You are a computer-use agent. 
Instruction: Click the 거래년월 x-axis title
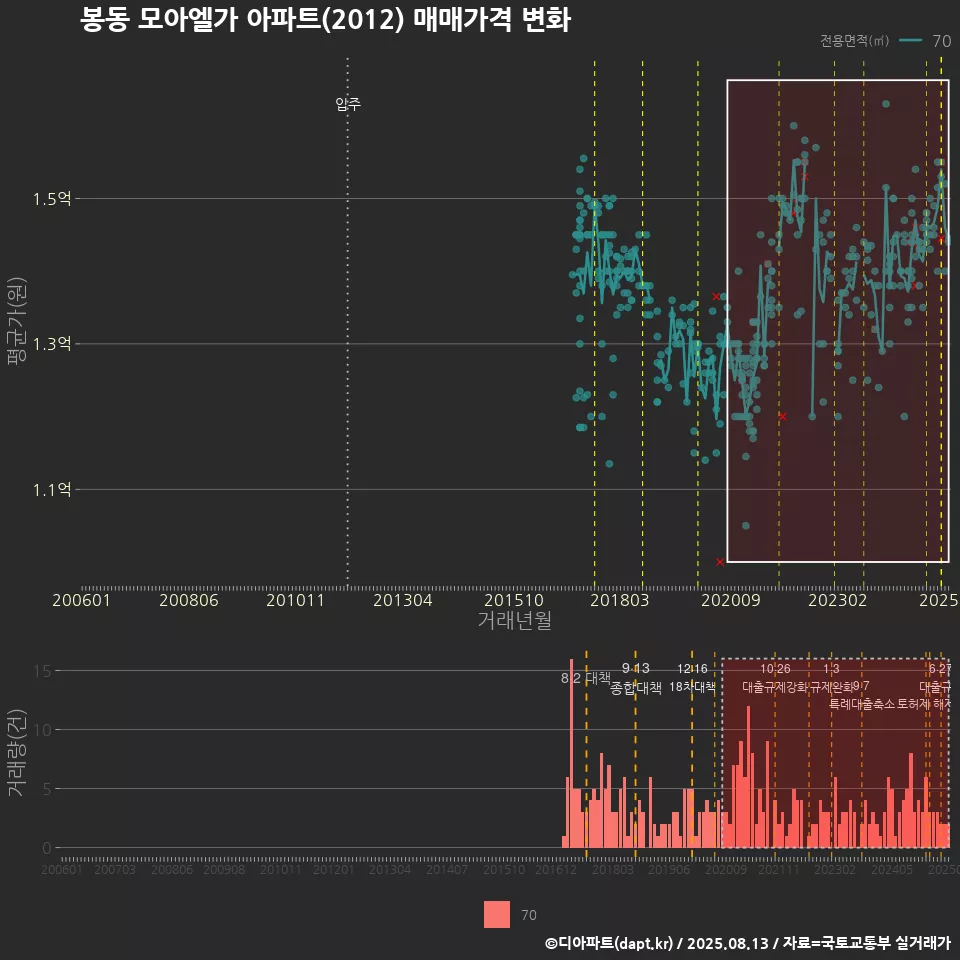[514, 620]
